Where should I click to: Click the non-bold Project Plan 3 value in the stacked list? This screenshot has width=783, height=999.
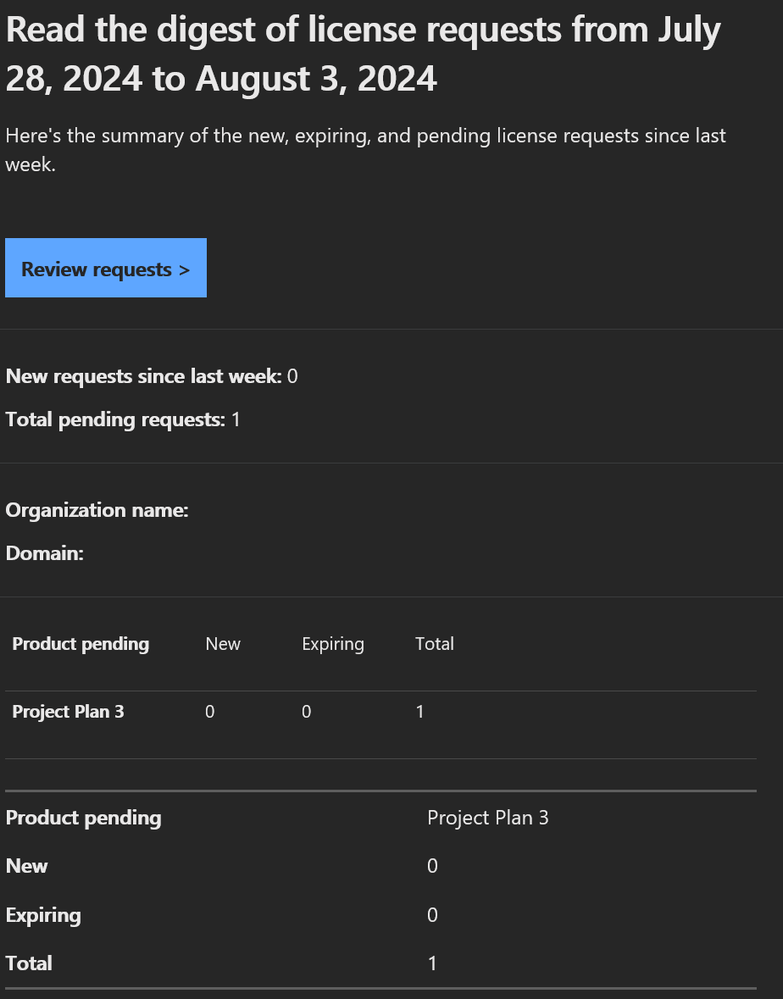point(487,818)
